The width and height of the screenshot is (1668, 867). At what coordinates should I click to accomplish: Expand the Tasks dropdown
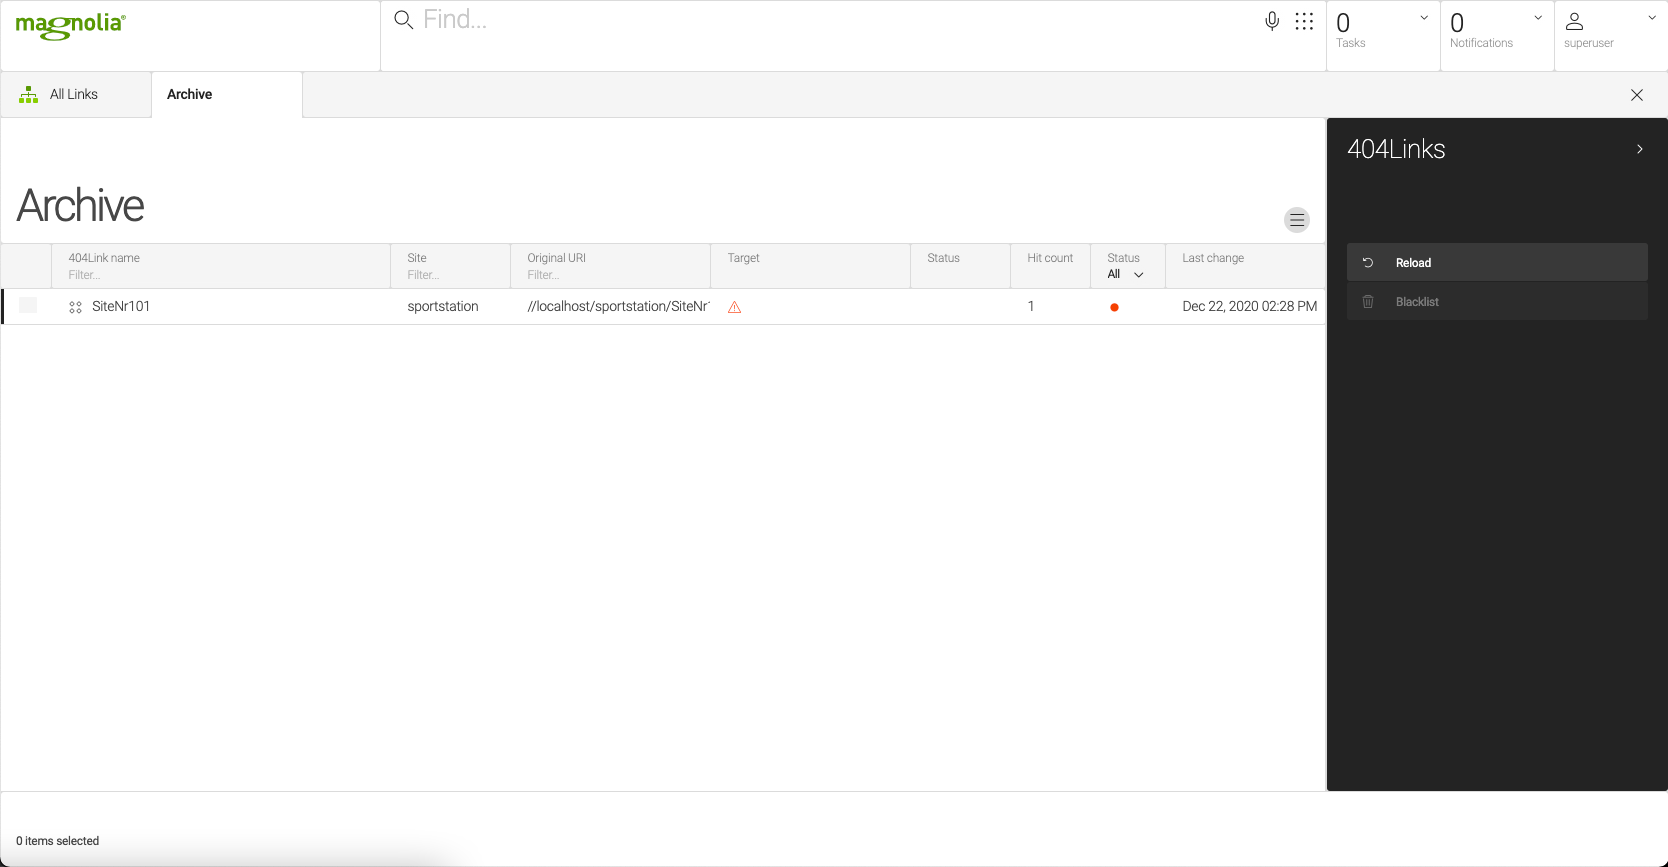(x=1424, y=18)
